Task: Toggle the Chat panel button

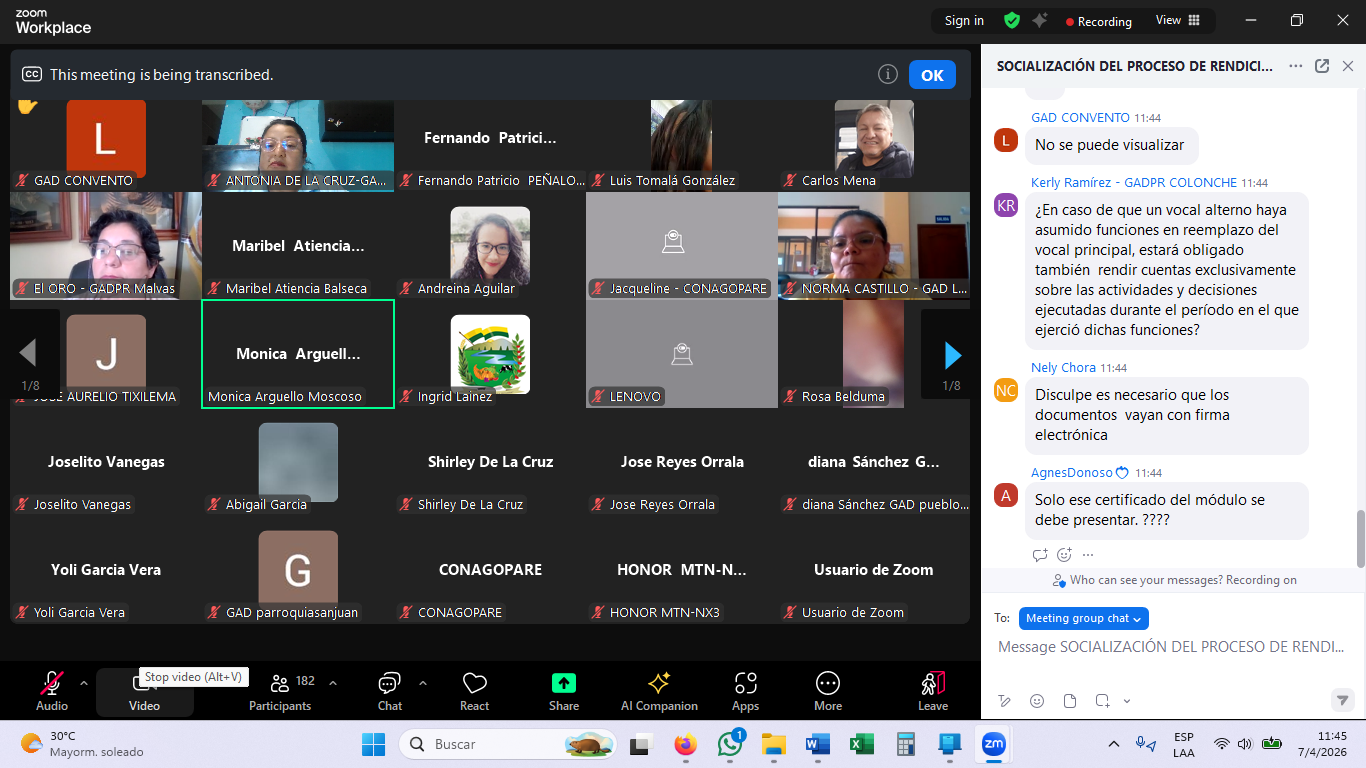Action: [390, 691]
